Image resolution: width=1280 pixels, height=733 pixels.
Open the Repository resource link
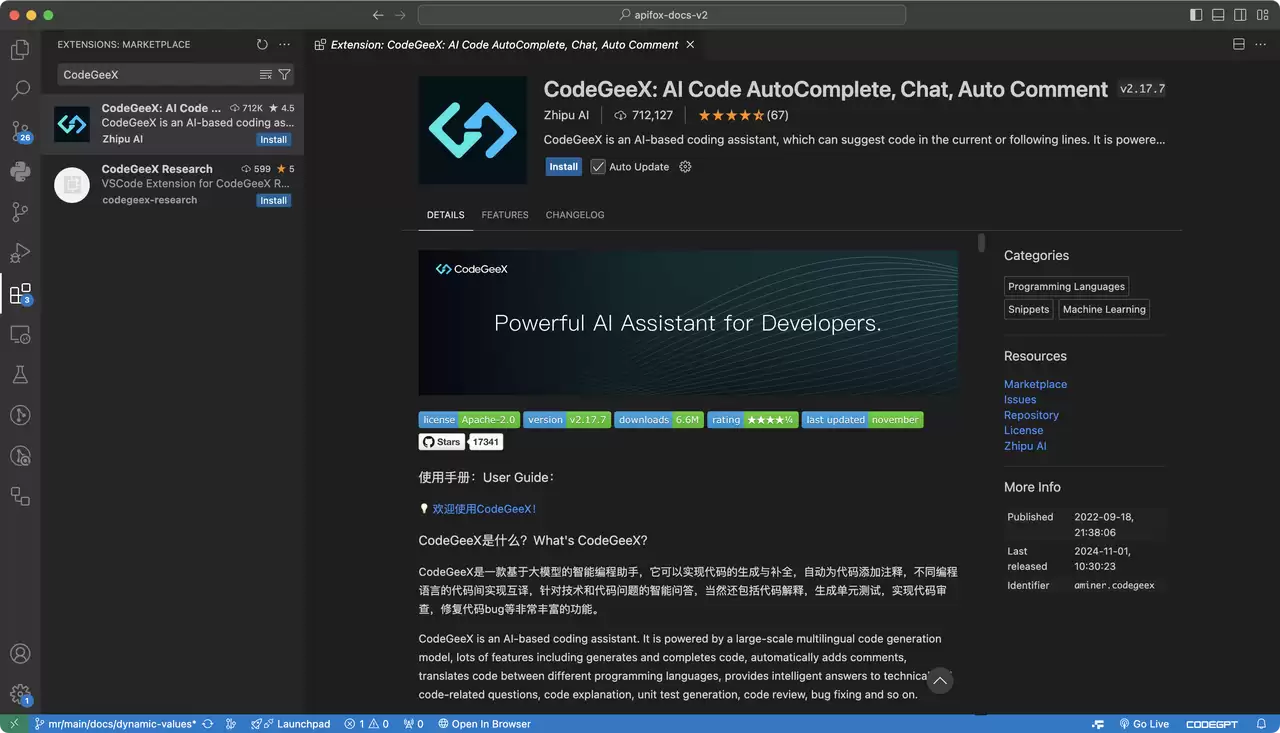[x=1031, y=415]
